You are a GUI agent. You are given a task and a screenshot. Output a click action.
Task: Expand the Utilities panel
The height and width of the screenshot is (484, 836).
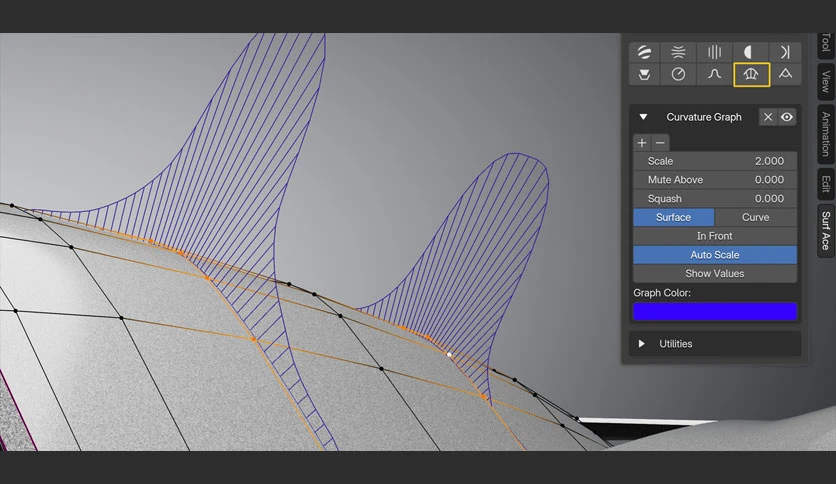[x=641, y=344]
